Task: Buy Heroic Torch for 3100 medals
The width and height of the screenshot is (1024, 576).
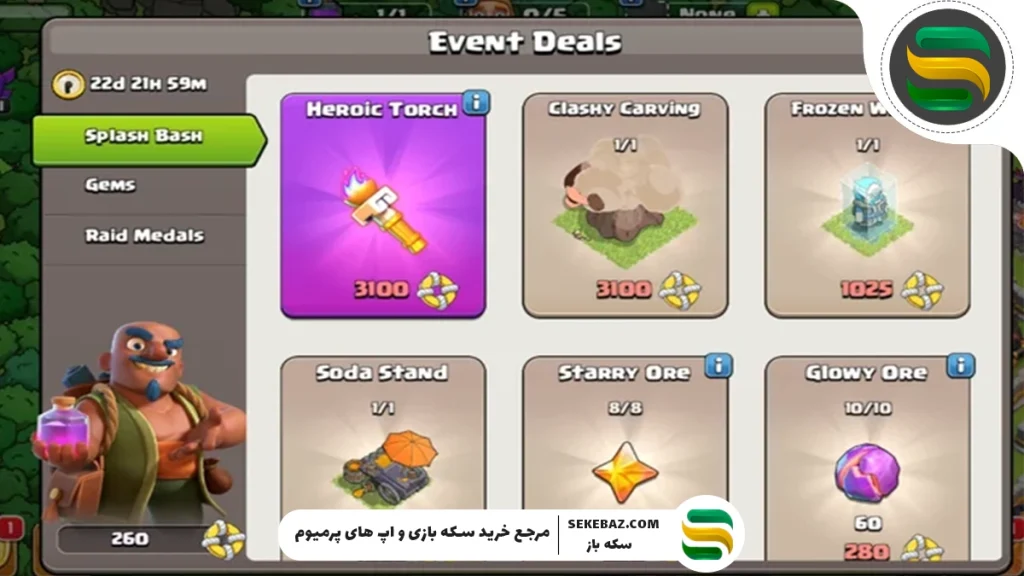Action: [405, 289]
